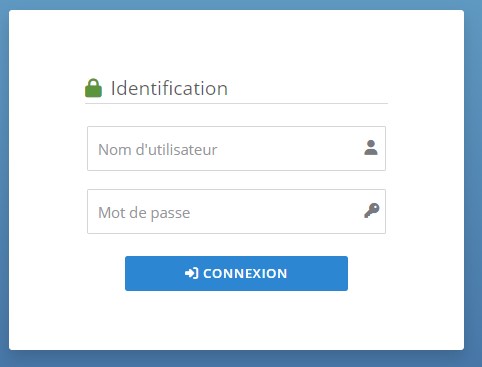
Task: Focus the Mot de passe input field
Action: (x=236, y=211)
